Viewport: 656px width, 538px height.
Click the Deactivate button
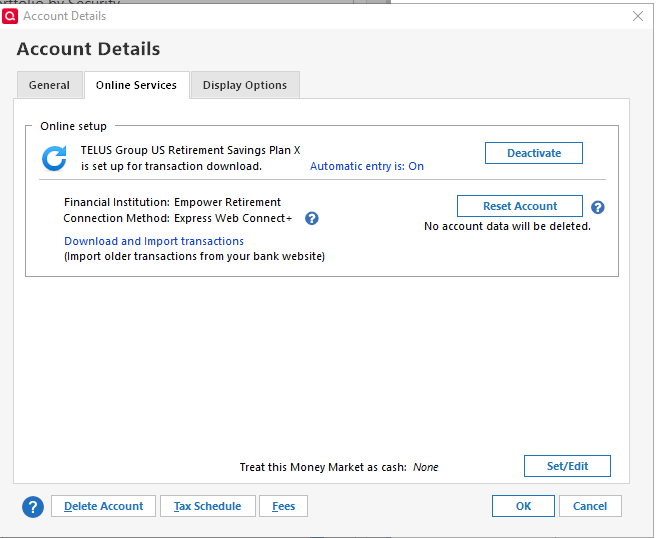(x=534, y=153)
